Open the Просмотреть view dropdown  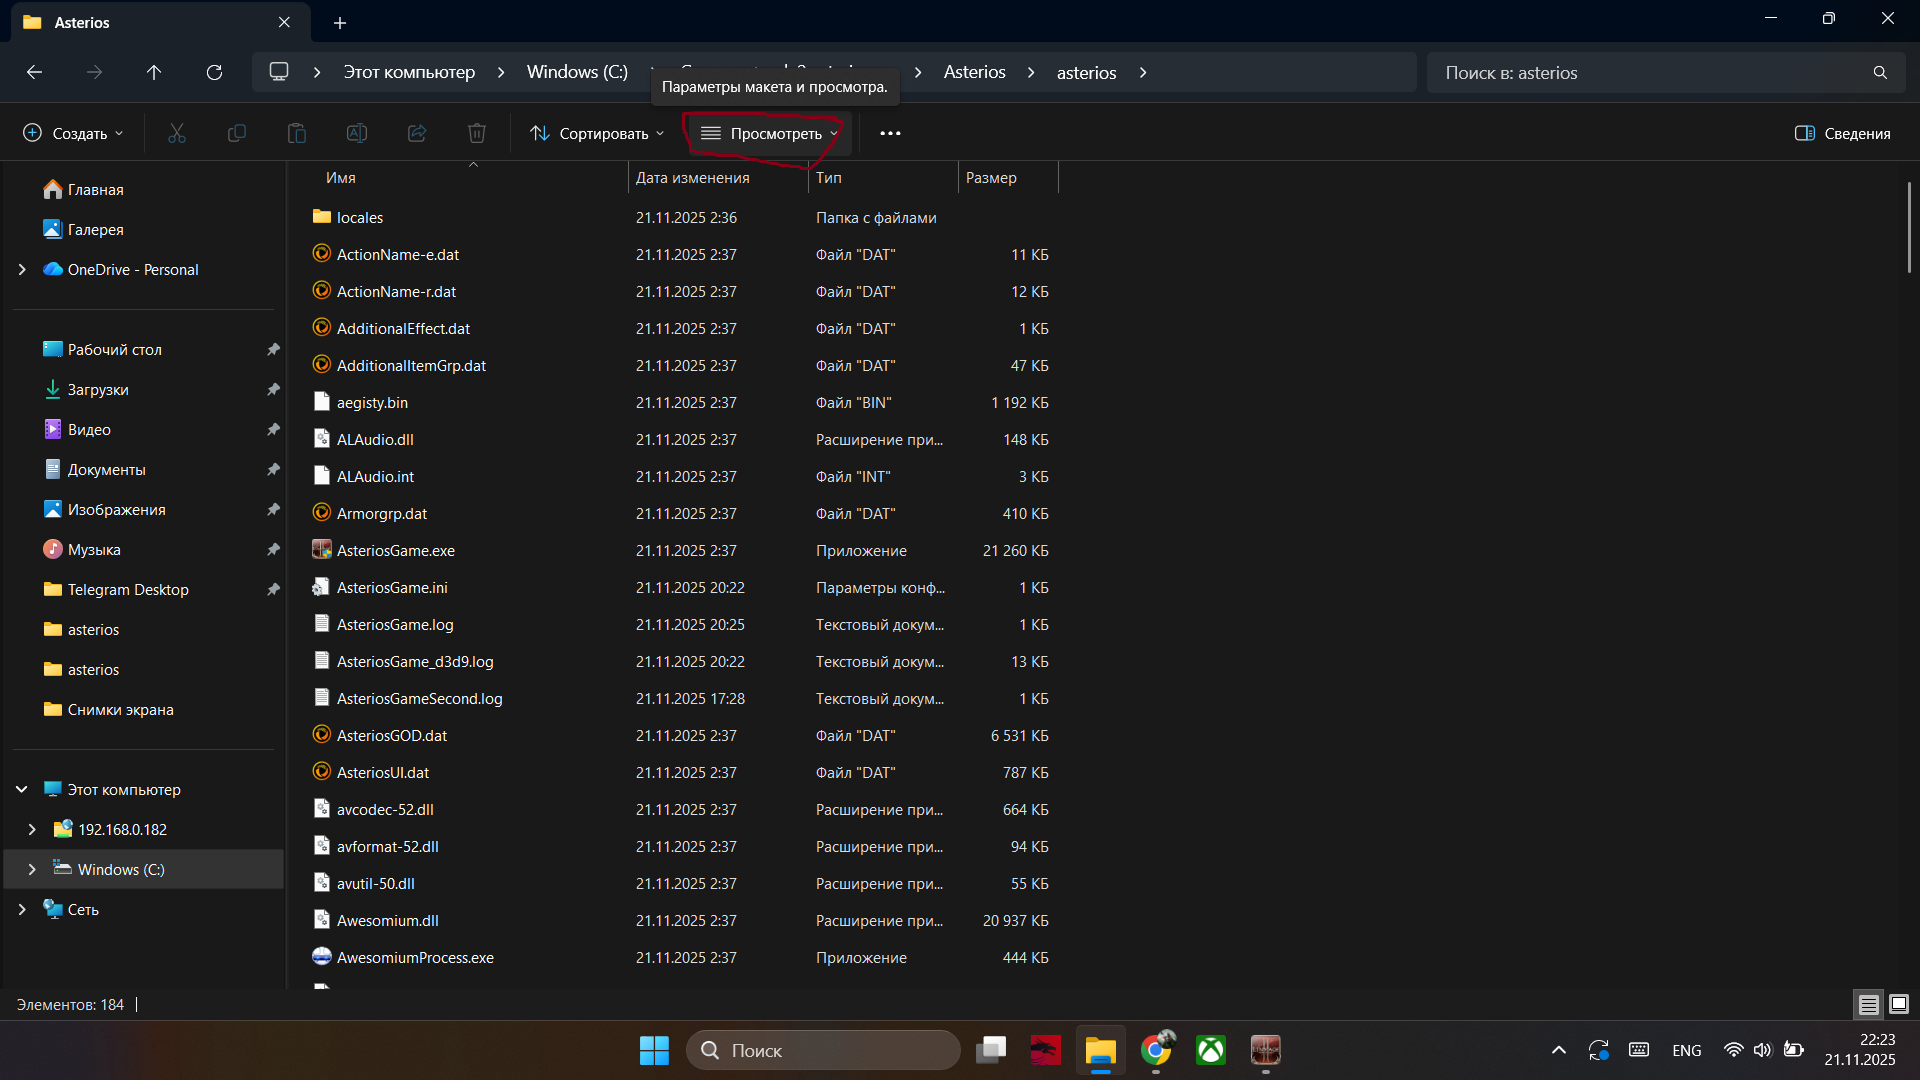pos(769,133)
